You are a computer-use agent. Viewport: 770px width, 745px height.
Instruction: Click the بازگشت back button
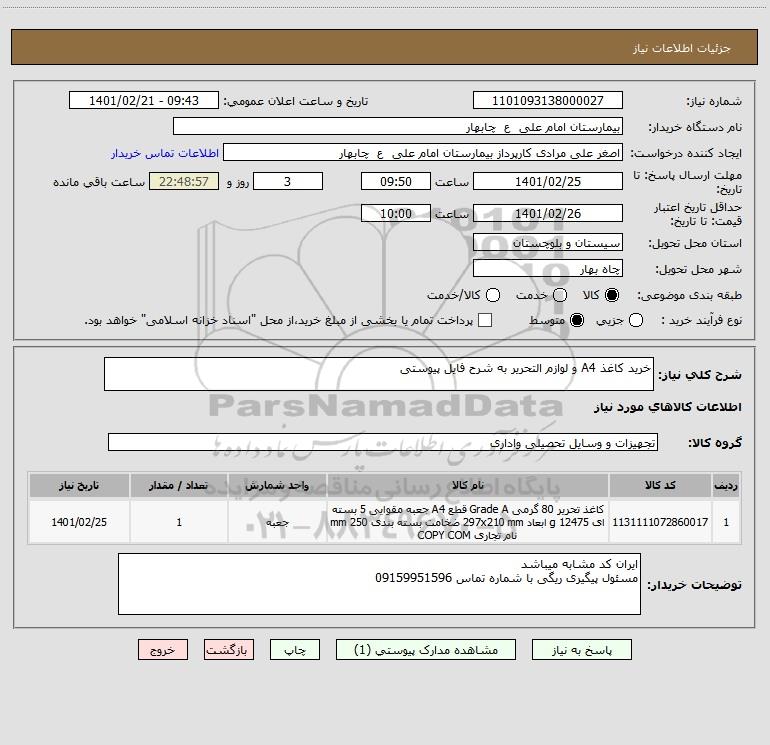(229, 650)
